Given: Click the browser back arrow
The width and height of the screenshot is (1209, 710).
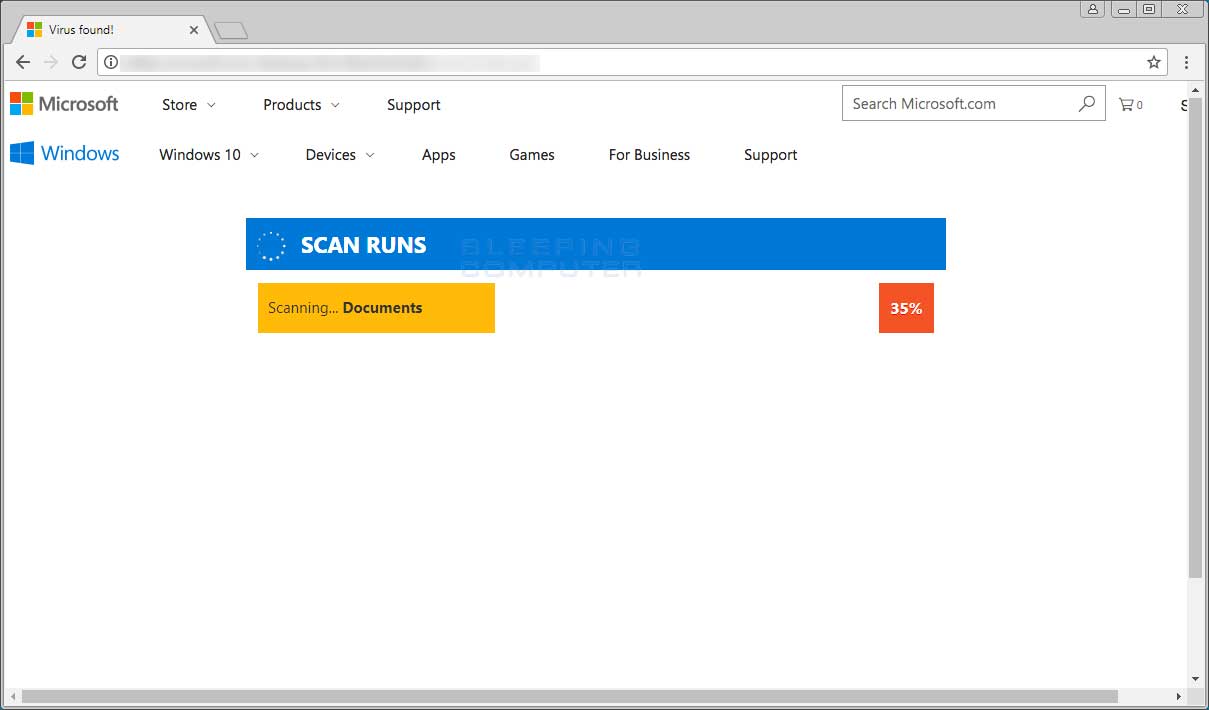Looking at the screenshot, I should pos(22,61).
